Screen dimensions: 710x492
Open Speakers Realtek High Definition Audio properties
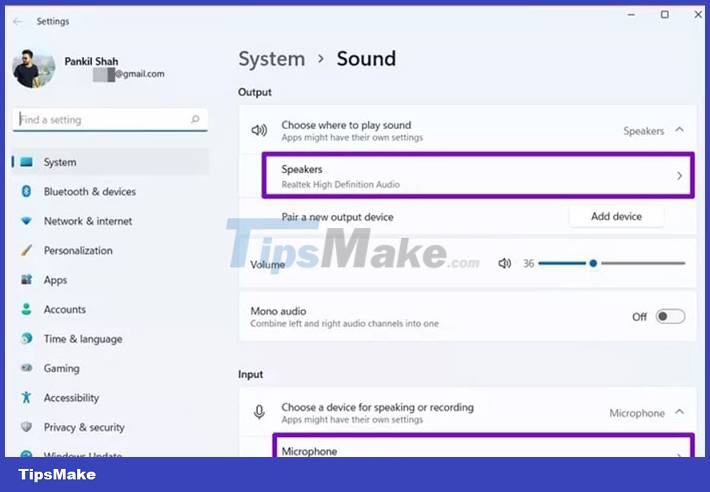[x=478, y=176]
